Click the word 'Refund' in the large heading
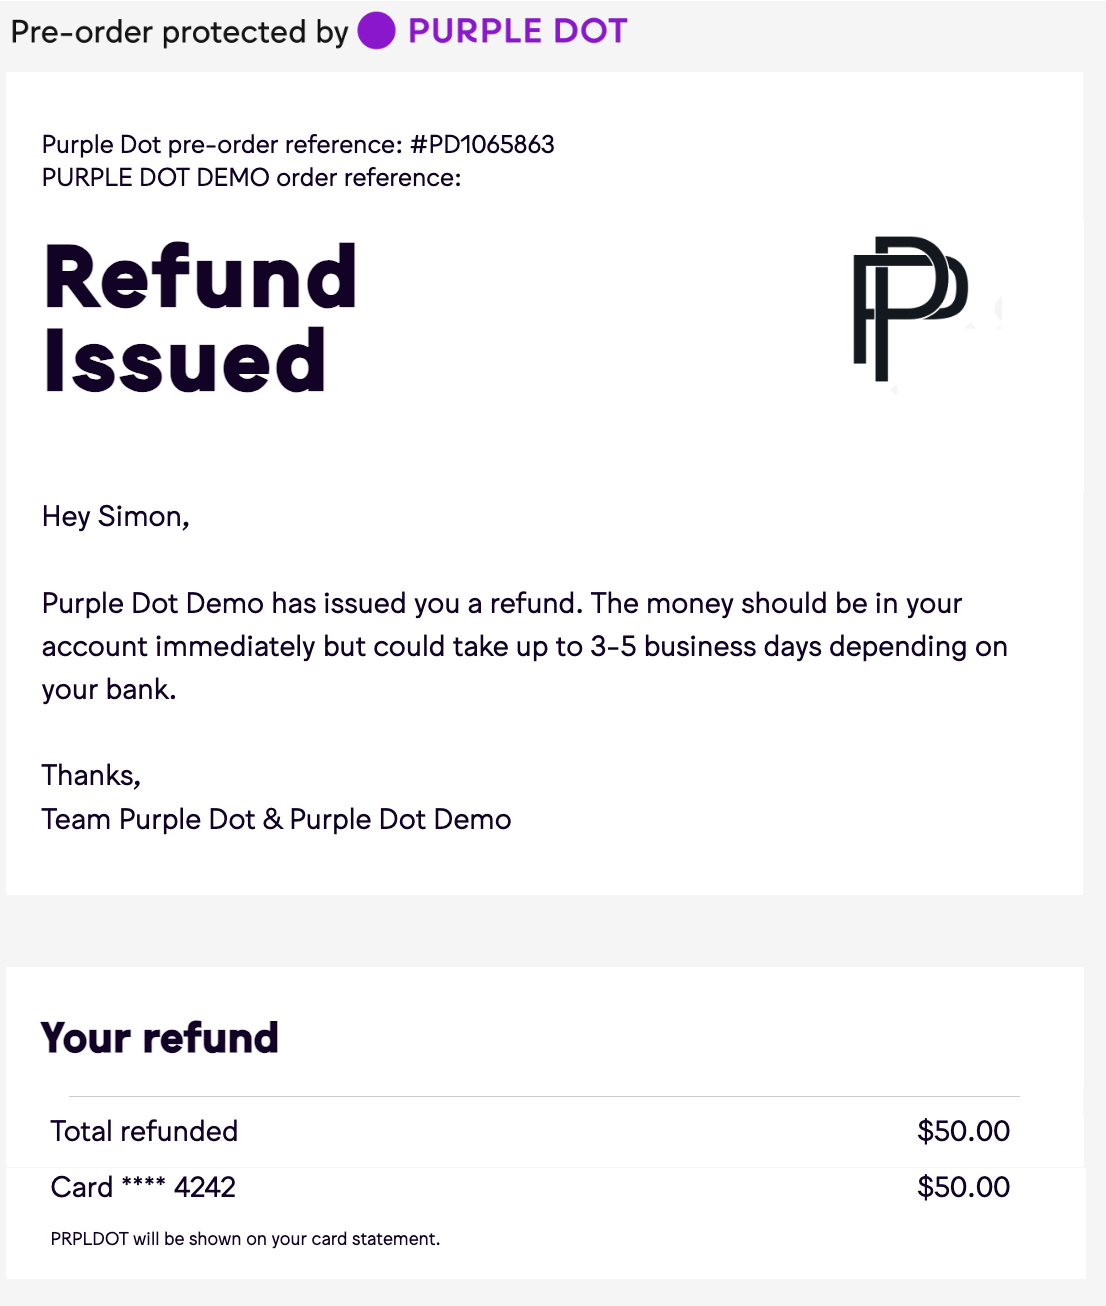This screenshot has width=1106, height=1306. point(200,277)
